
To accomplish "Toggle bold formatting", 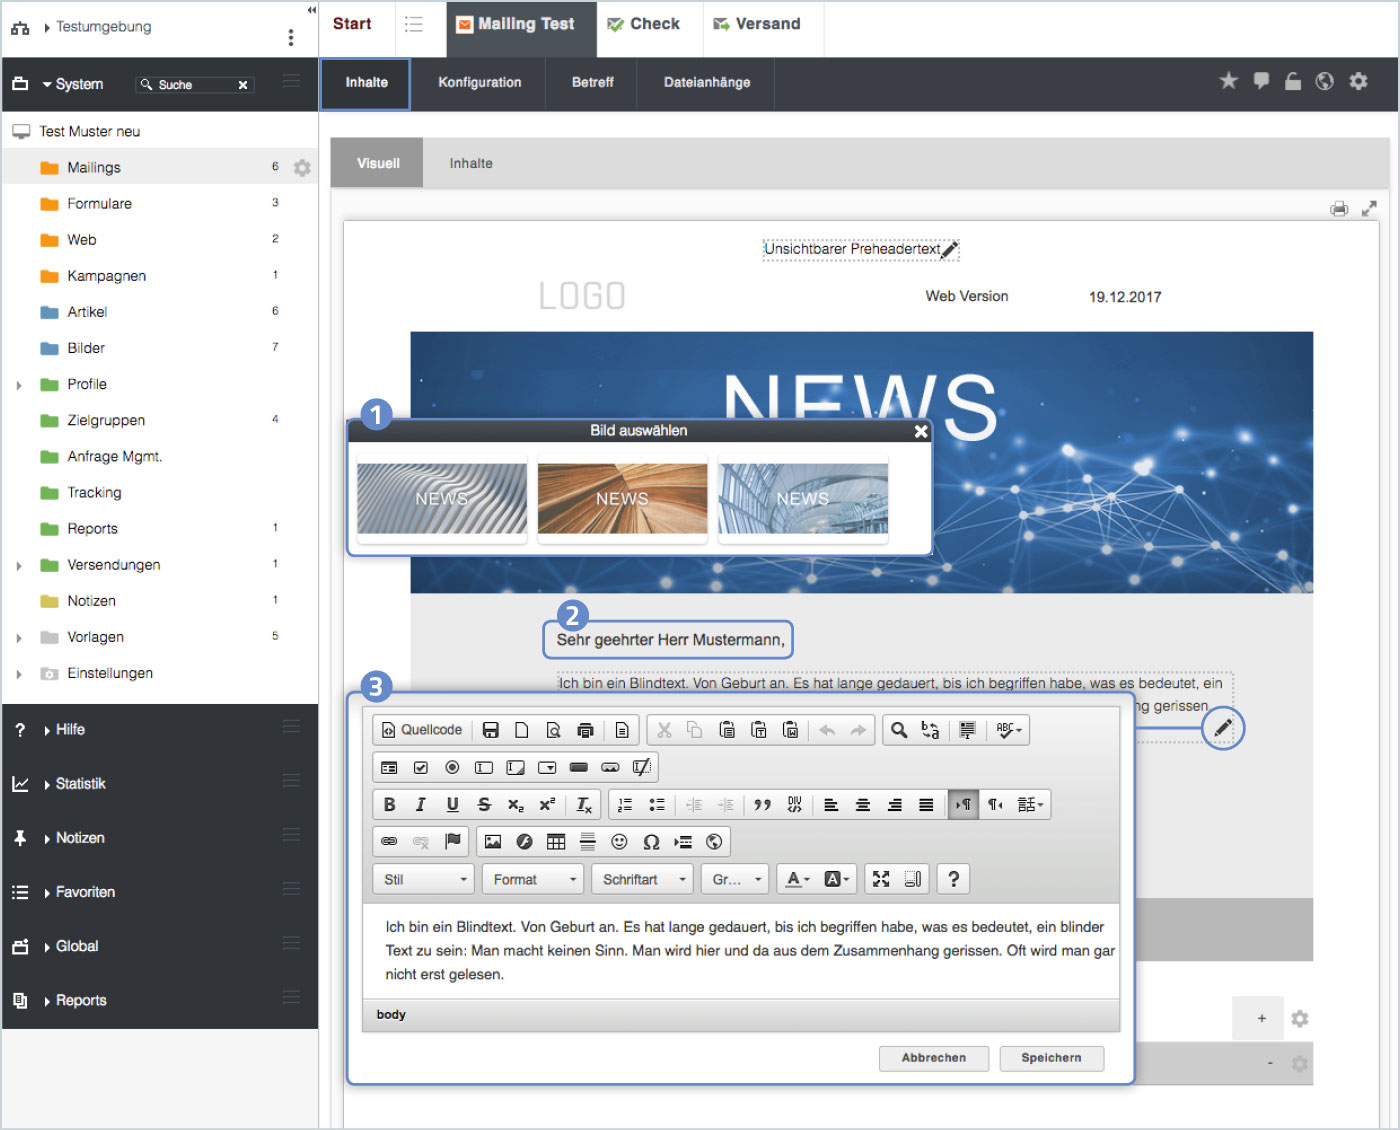I will coord(389,805).
